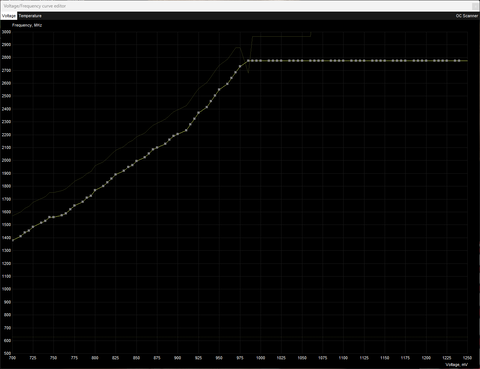Select the curve point at 950 mV
The width and height of the screenshot is (480, 369).
coord(219,90)
